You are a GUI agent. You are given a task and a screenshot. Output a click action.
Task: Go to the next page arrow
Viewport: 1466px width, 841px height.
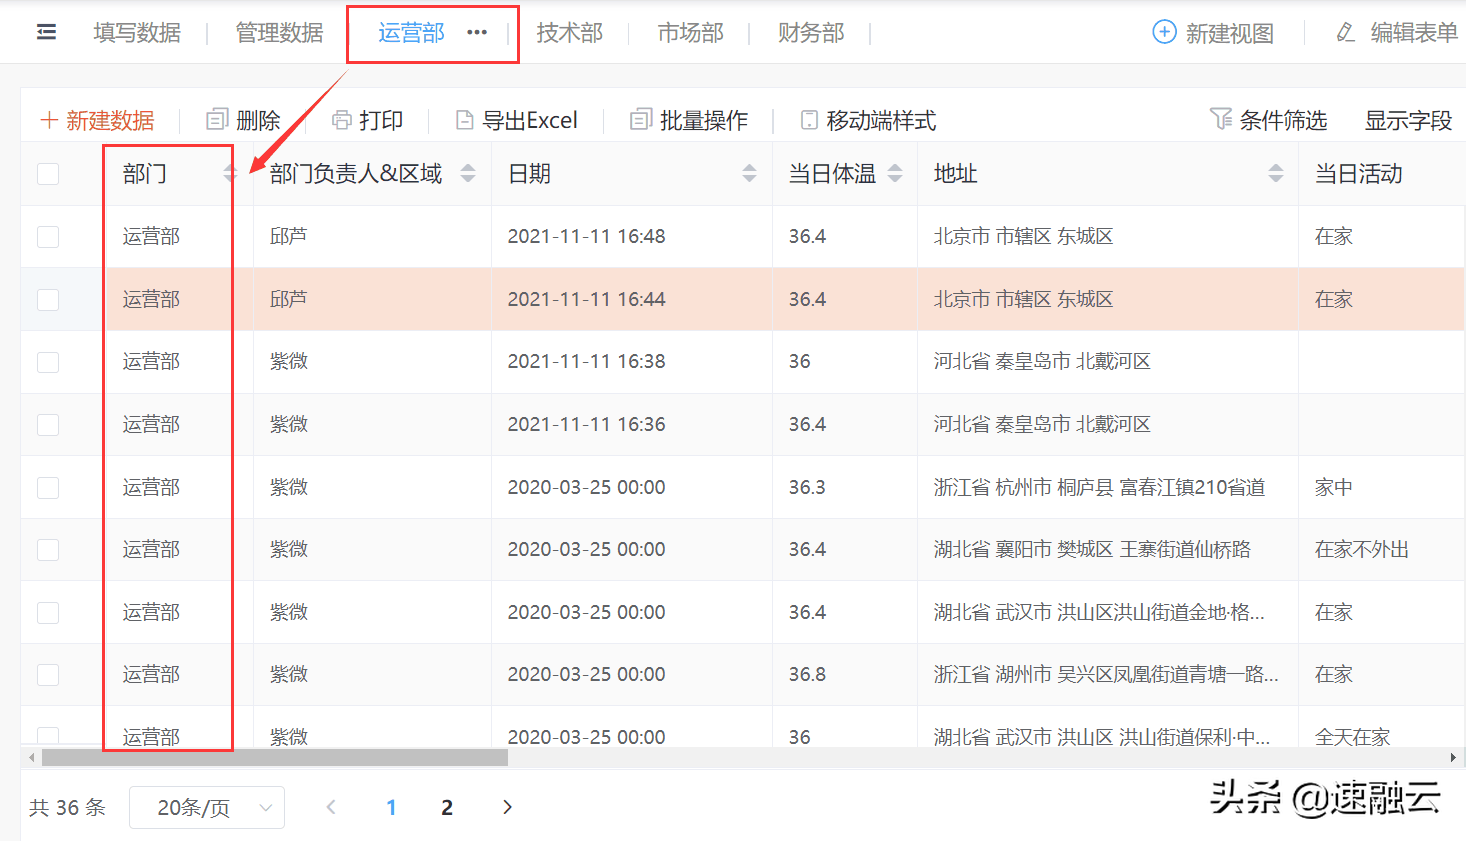pyautogui.click(x=507, y=807)
